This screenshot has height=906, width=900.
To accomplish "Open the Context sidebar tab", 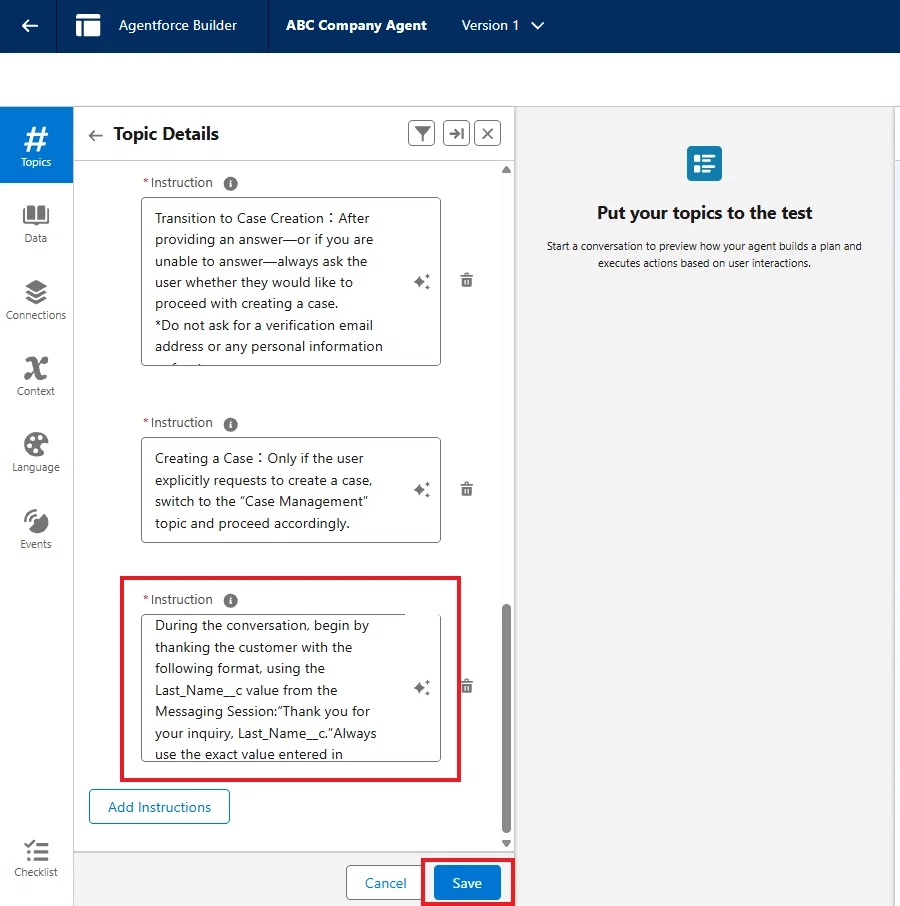I will coord(36,376).
